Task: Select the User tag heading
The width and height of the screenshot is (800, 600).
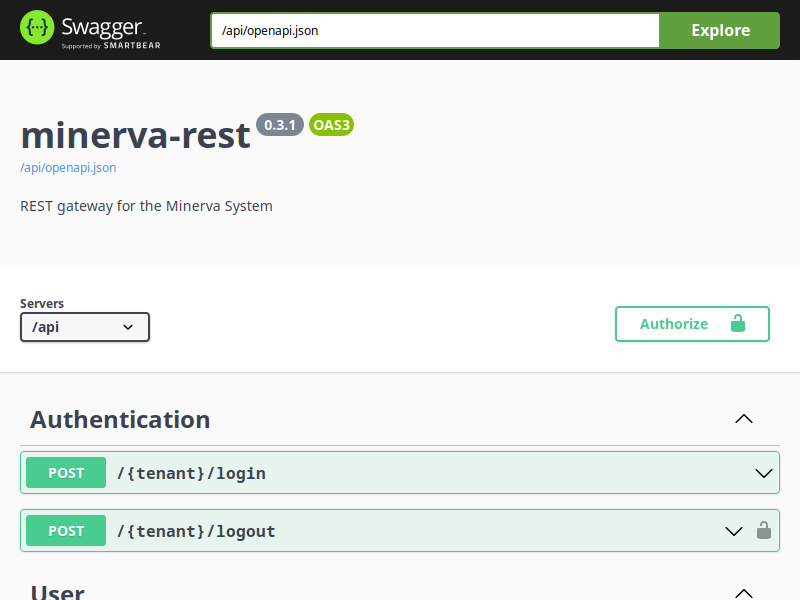Action: click(x=58, y=592)
